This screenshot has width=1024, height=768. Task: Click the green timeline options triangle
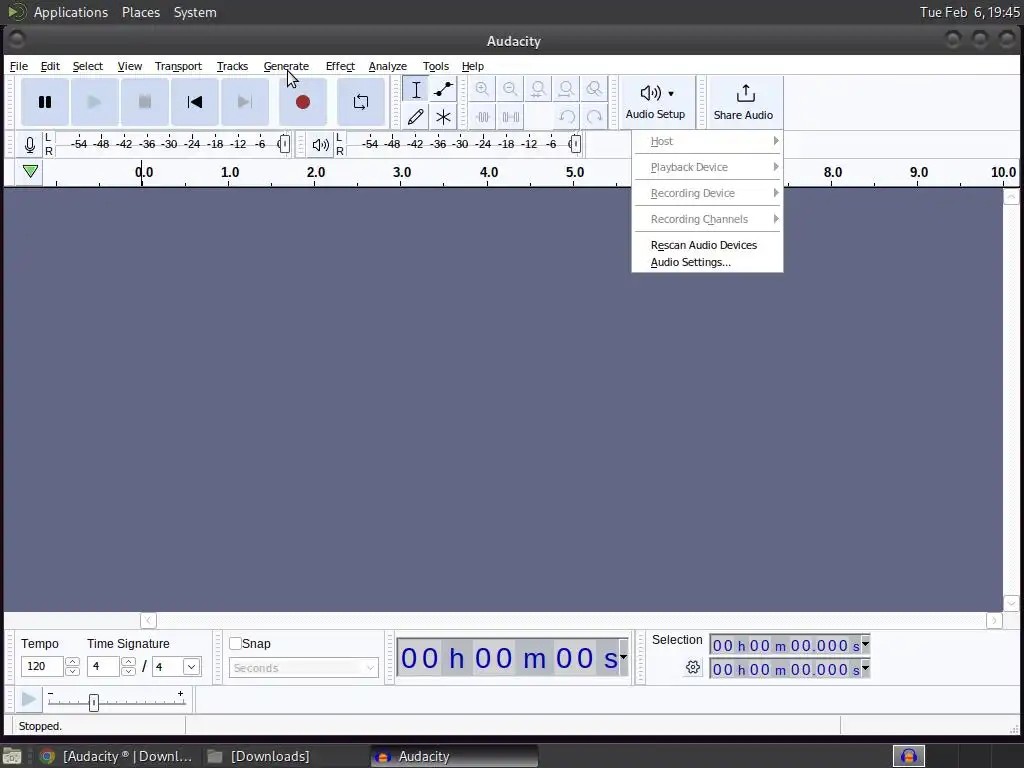click(30, 172)
